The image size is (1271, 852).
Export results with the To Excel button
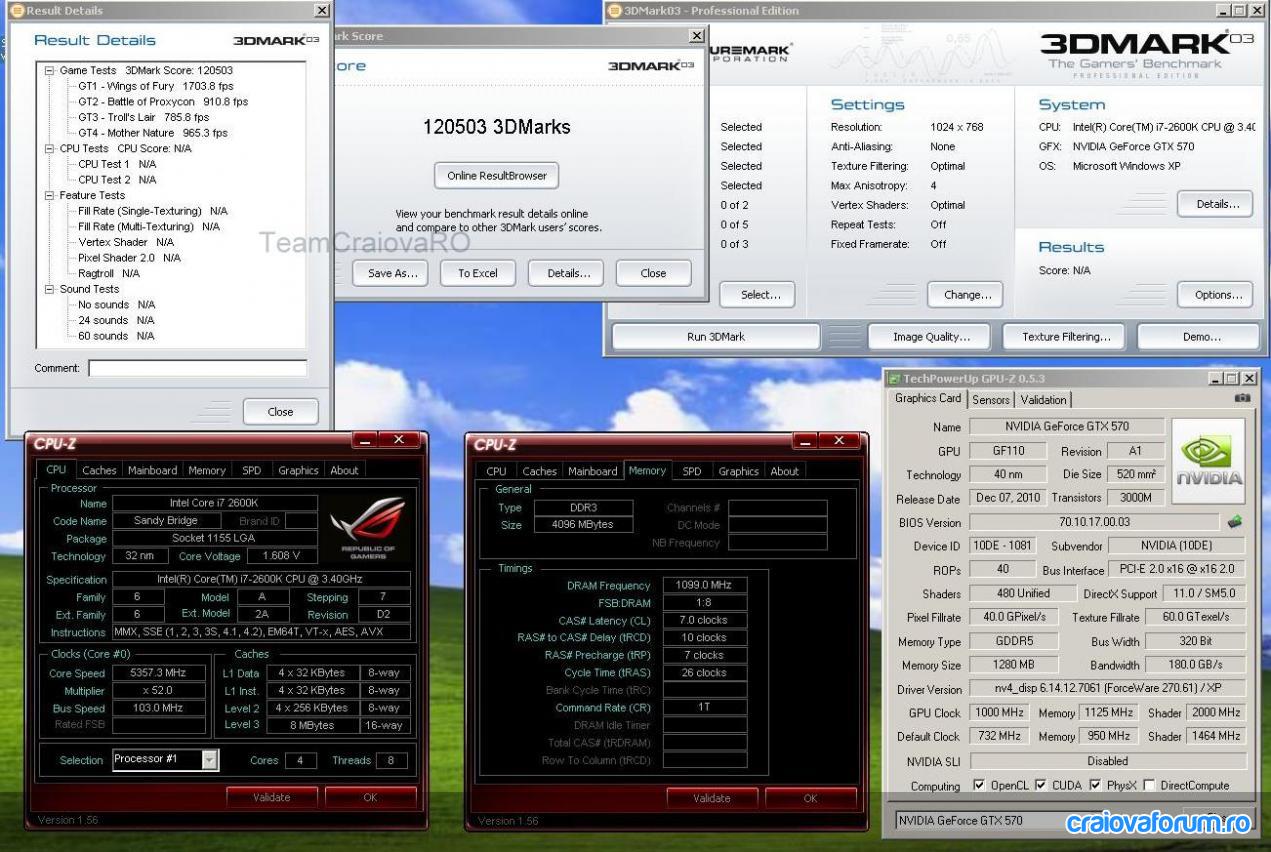pos(478,273)
